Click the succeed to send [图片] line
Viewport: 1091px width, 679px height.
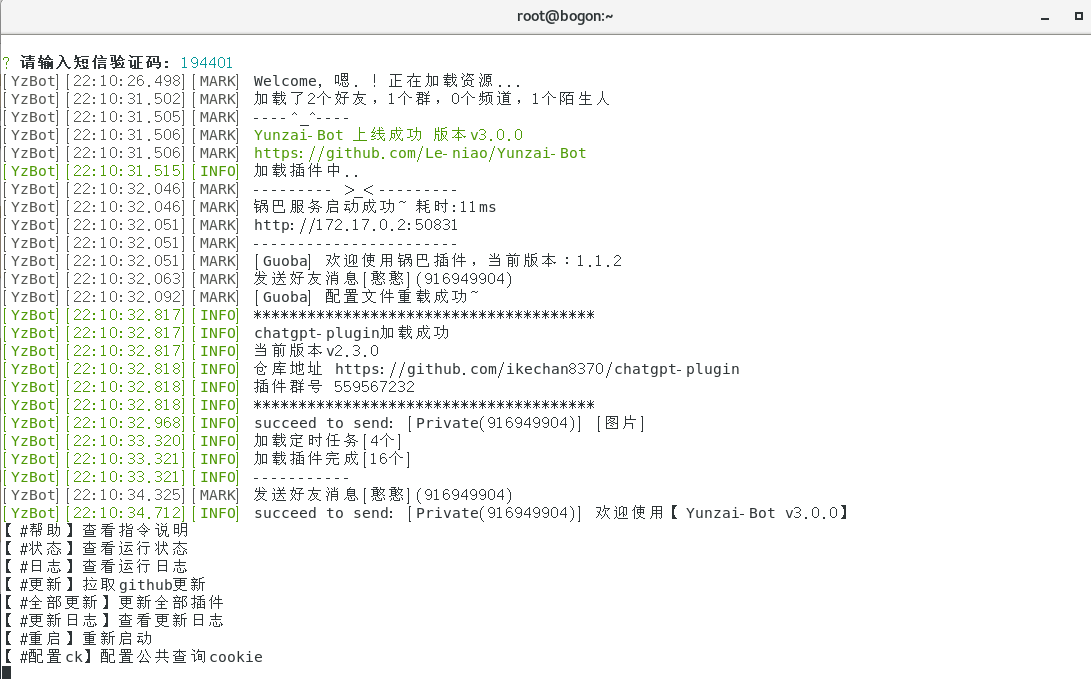click(449, 423)
